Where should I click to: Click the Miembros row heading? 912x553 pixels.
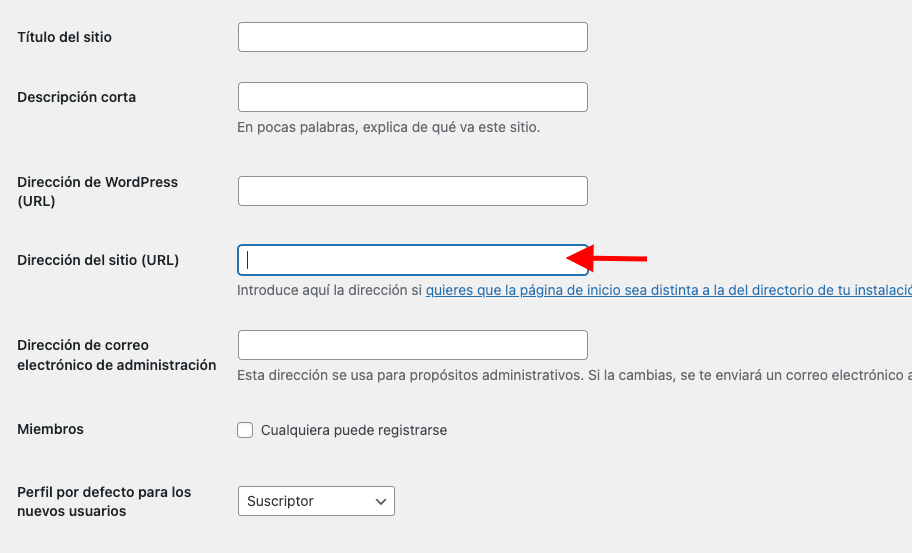[x=50, y=429]
